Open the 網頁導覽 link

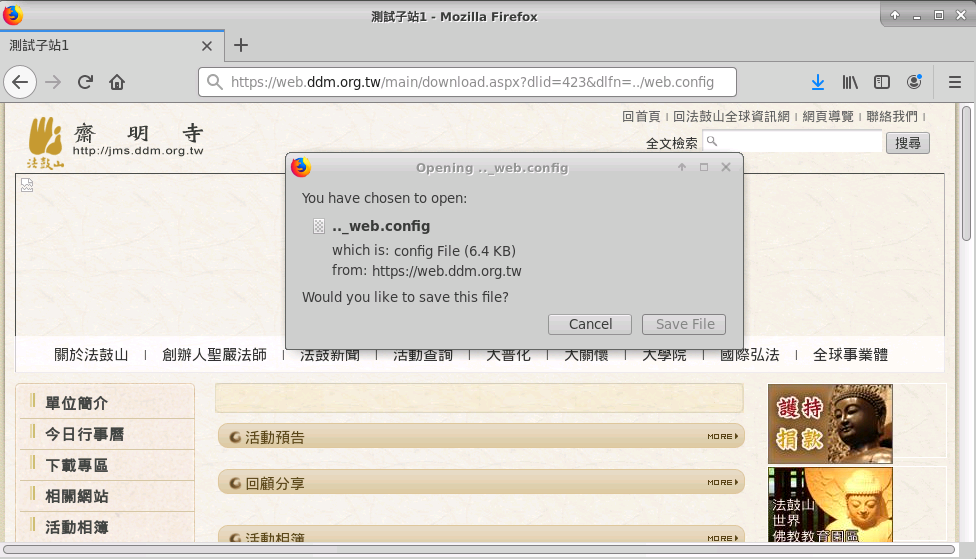pos(828,116)
